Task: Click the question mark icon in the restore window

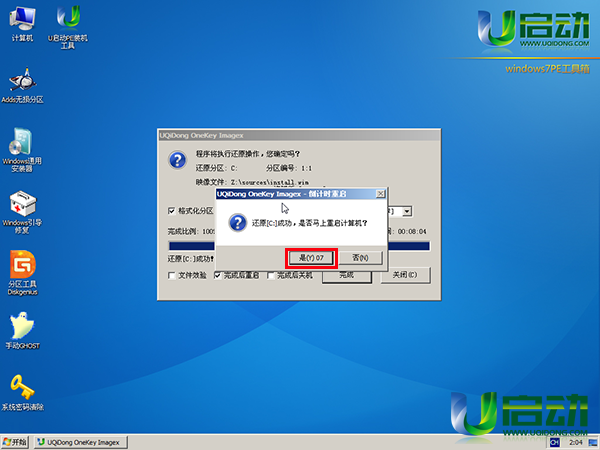Action: 178,160
